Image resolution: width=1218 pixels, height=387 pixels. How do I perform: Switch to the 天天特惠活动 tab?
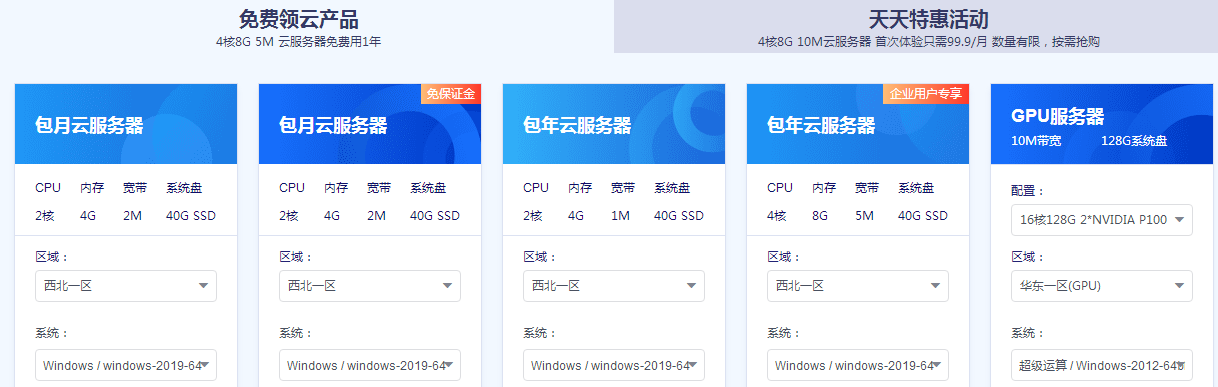(x=915, y=27)
